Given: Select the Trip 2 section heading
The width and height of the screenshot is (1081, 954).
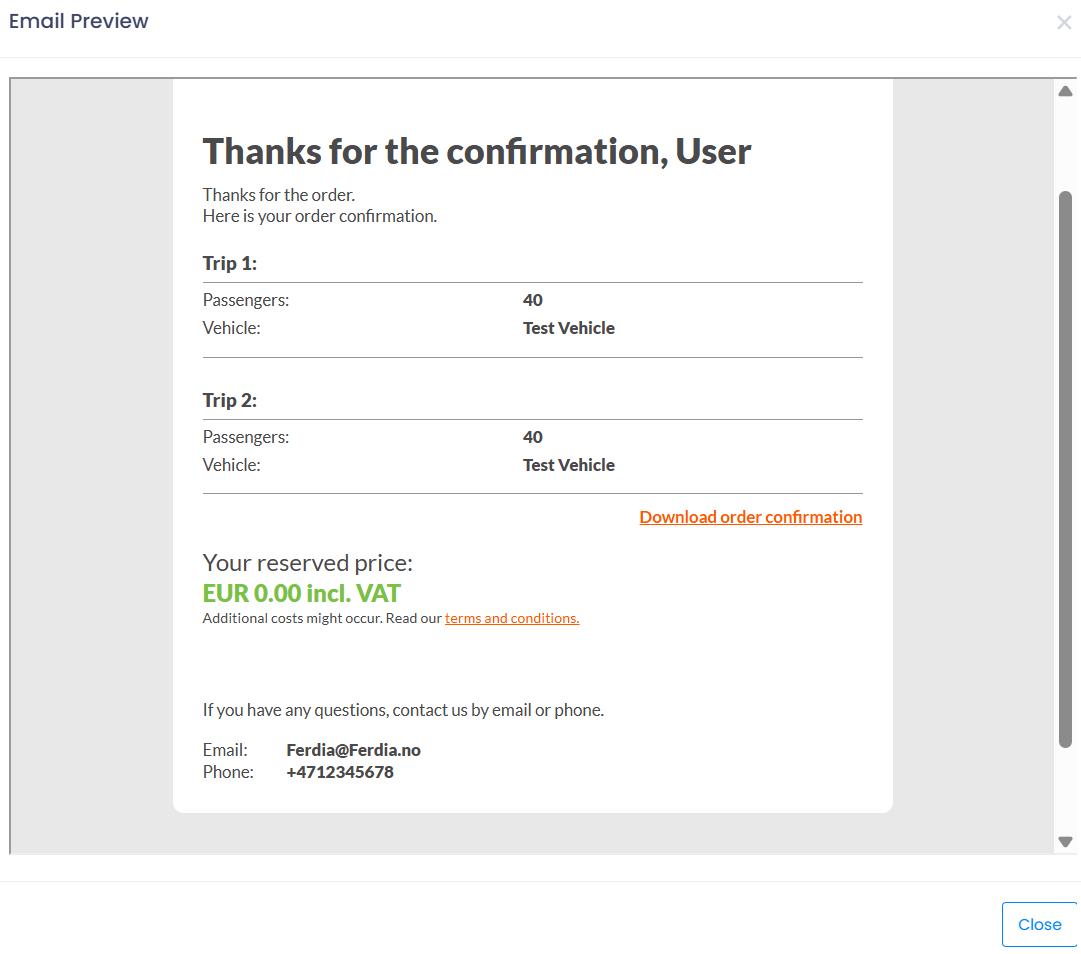Looking at the screenshot, I should click(230, 401).
